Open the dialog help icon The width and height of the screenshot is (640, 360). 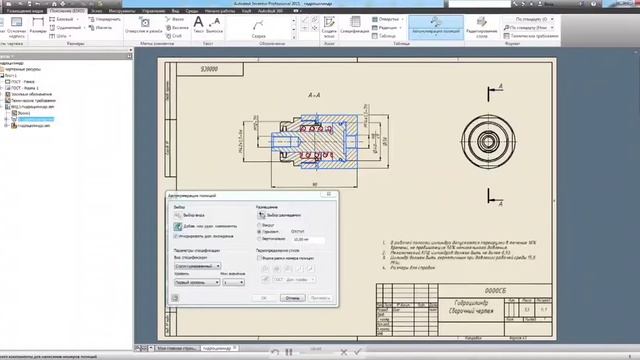(x=175, y=298)
